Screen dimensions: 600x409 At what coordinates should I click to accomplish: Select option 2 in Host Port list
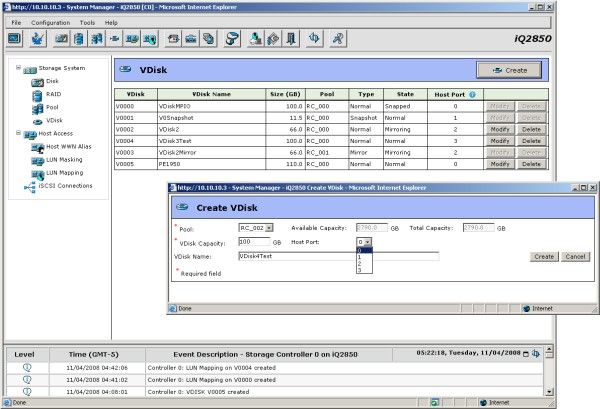(x=364, y=264)
